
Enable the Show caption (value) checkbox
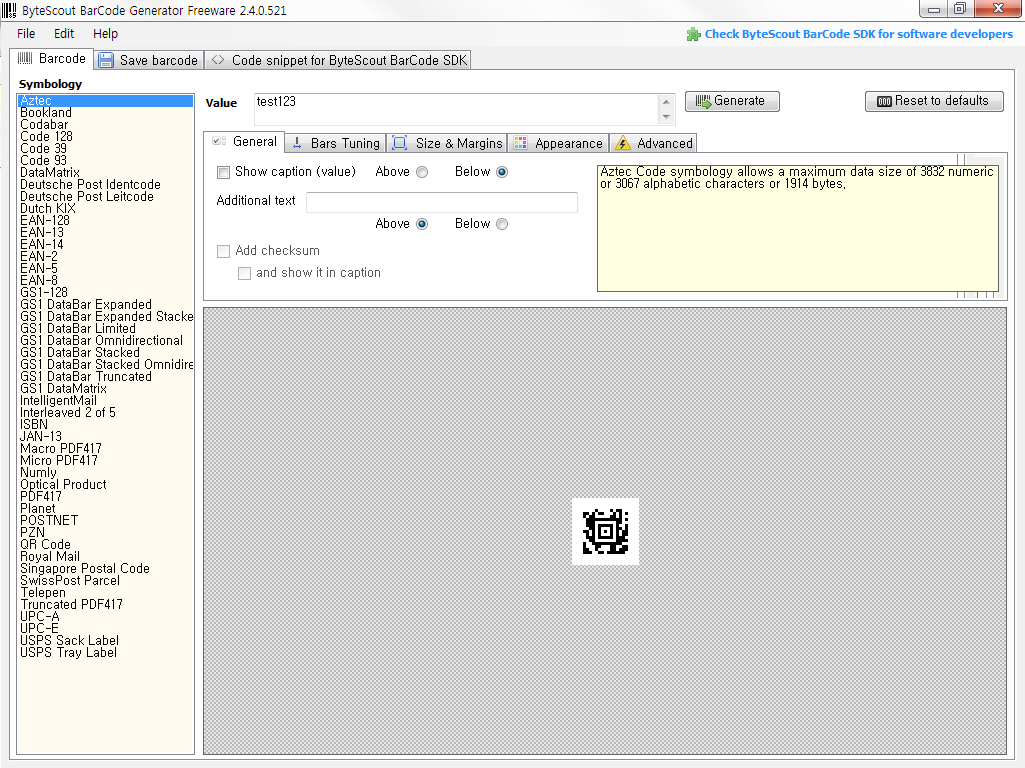pos(224,173)
